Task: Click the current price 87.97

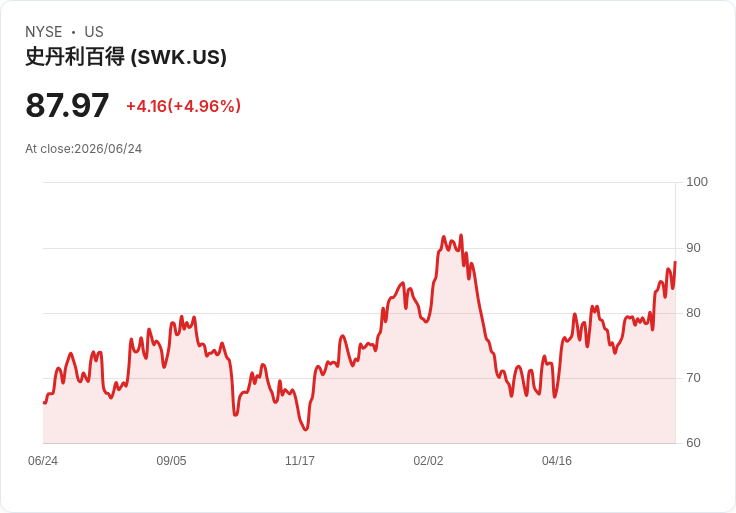Action: [67, 106]
